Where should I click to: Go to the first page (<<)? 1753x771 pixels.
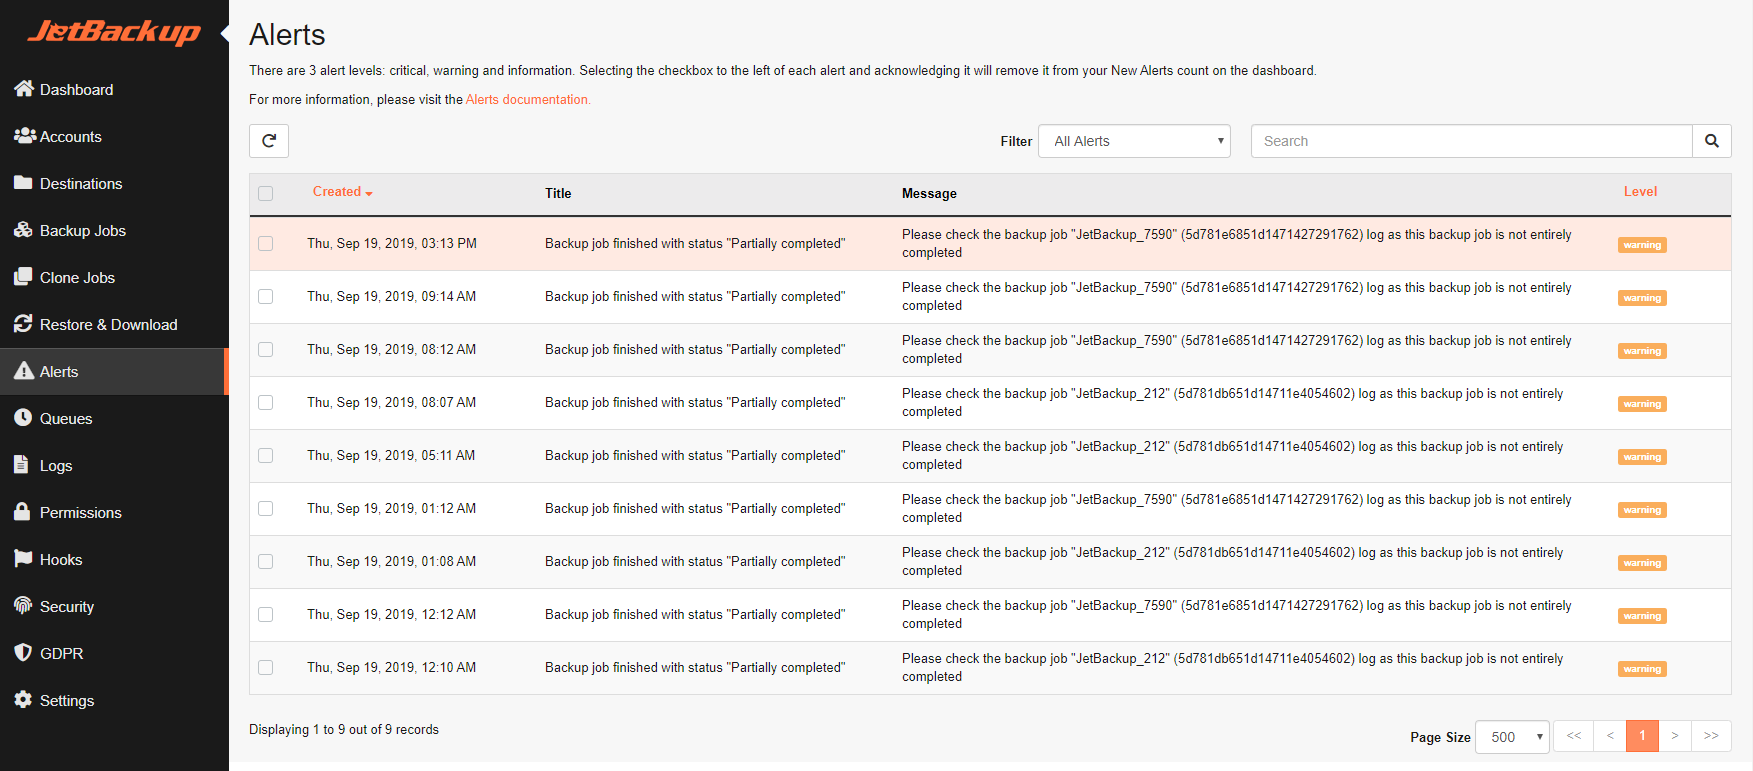coord(1574,736)
